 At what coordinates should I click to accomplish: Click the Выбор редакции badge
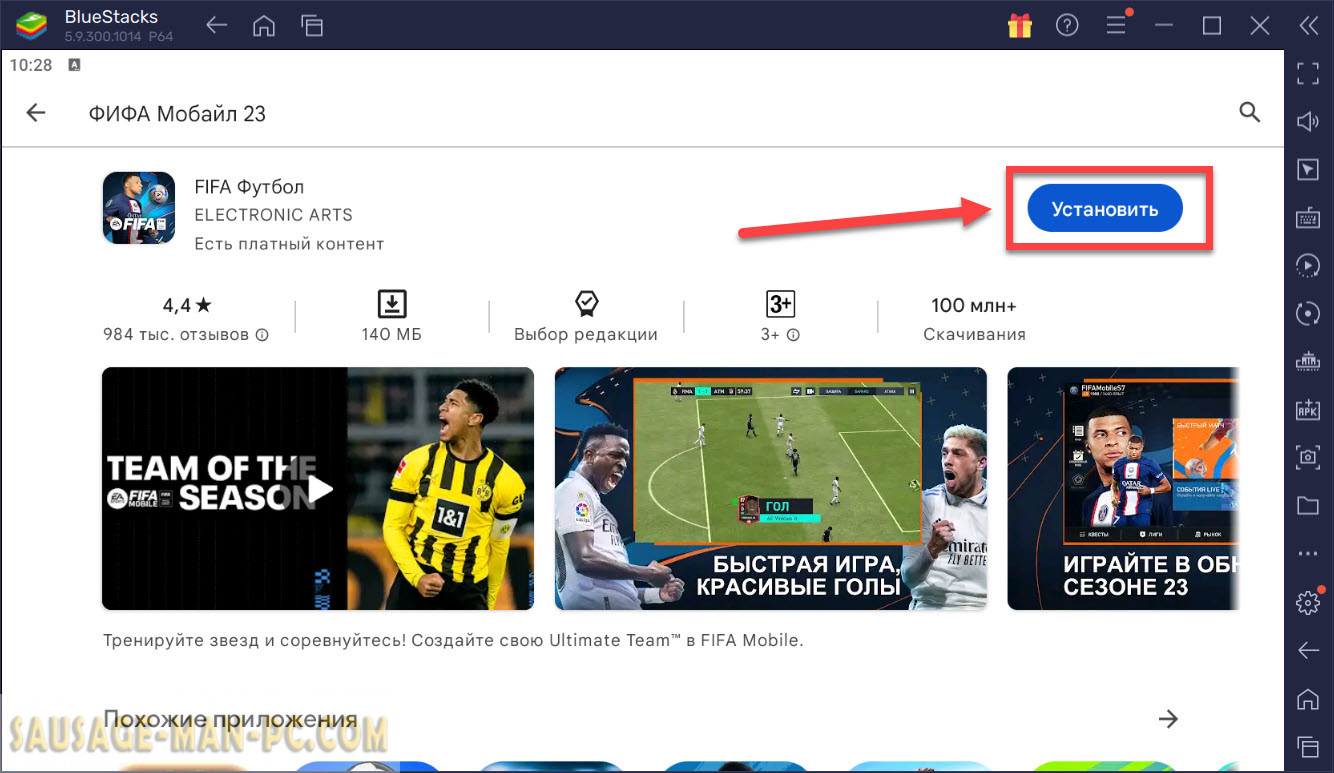[586, 318]
